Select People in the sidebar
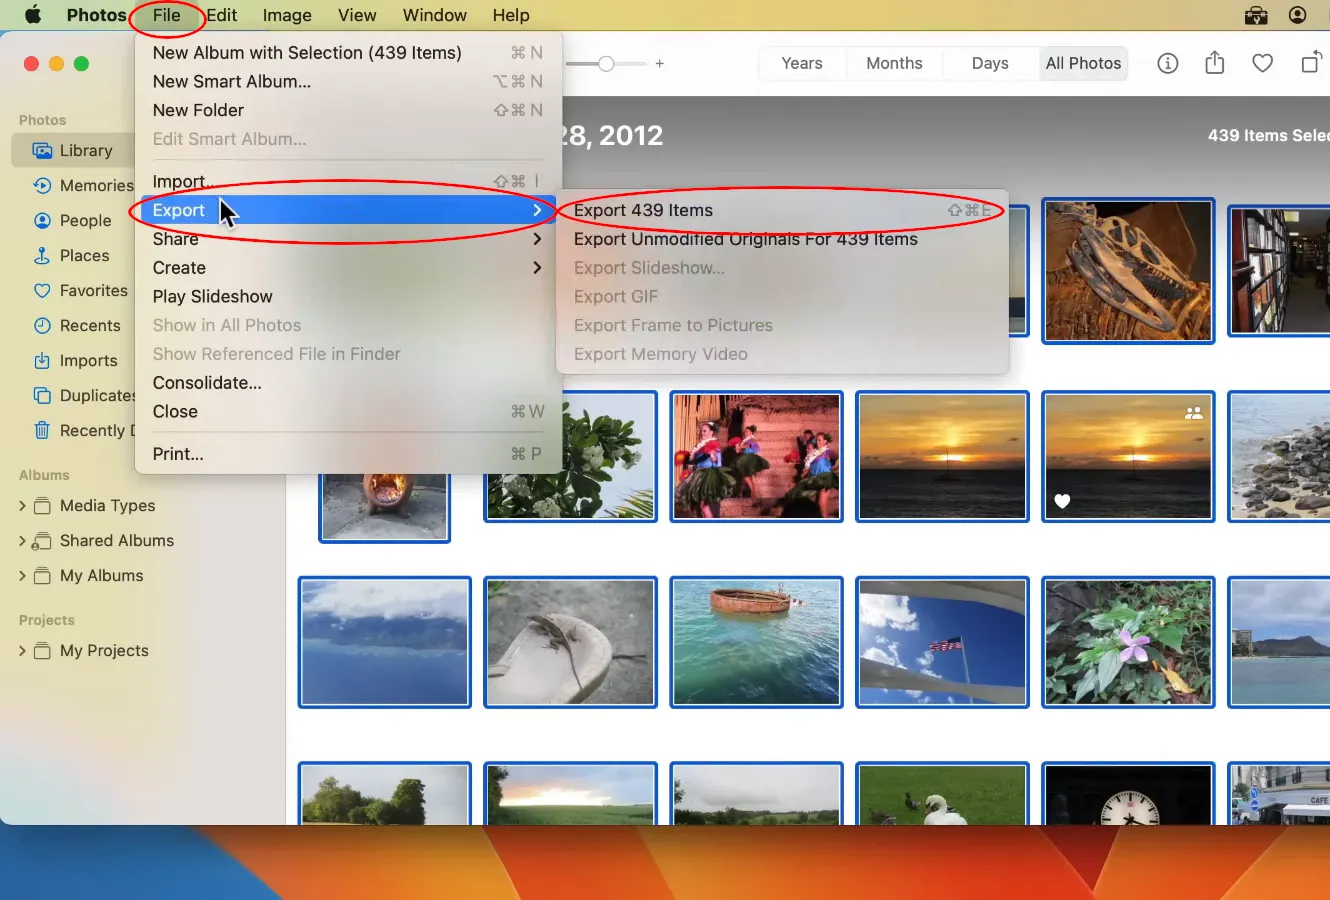The image size is (1330, 900). (78, 220)
